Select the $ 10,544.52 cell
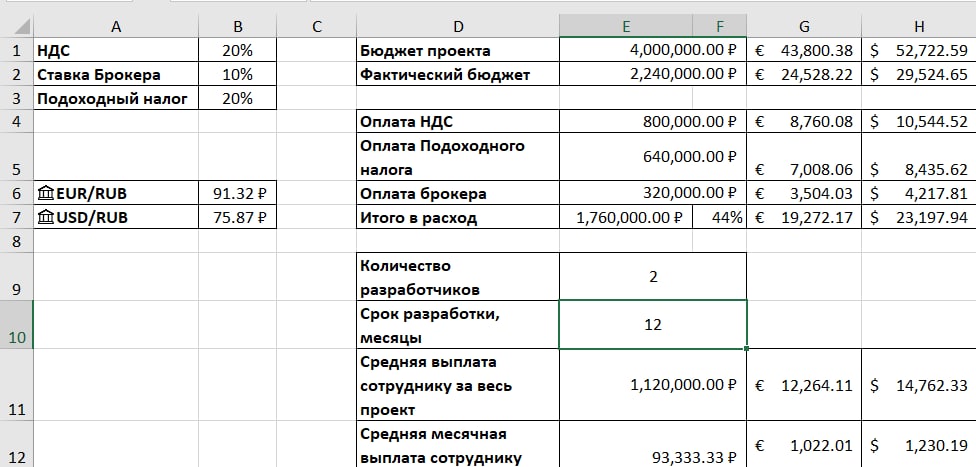 click(919, 121)
